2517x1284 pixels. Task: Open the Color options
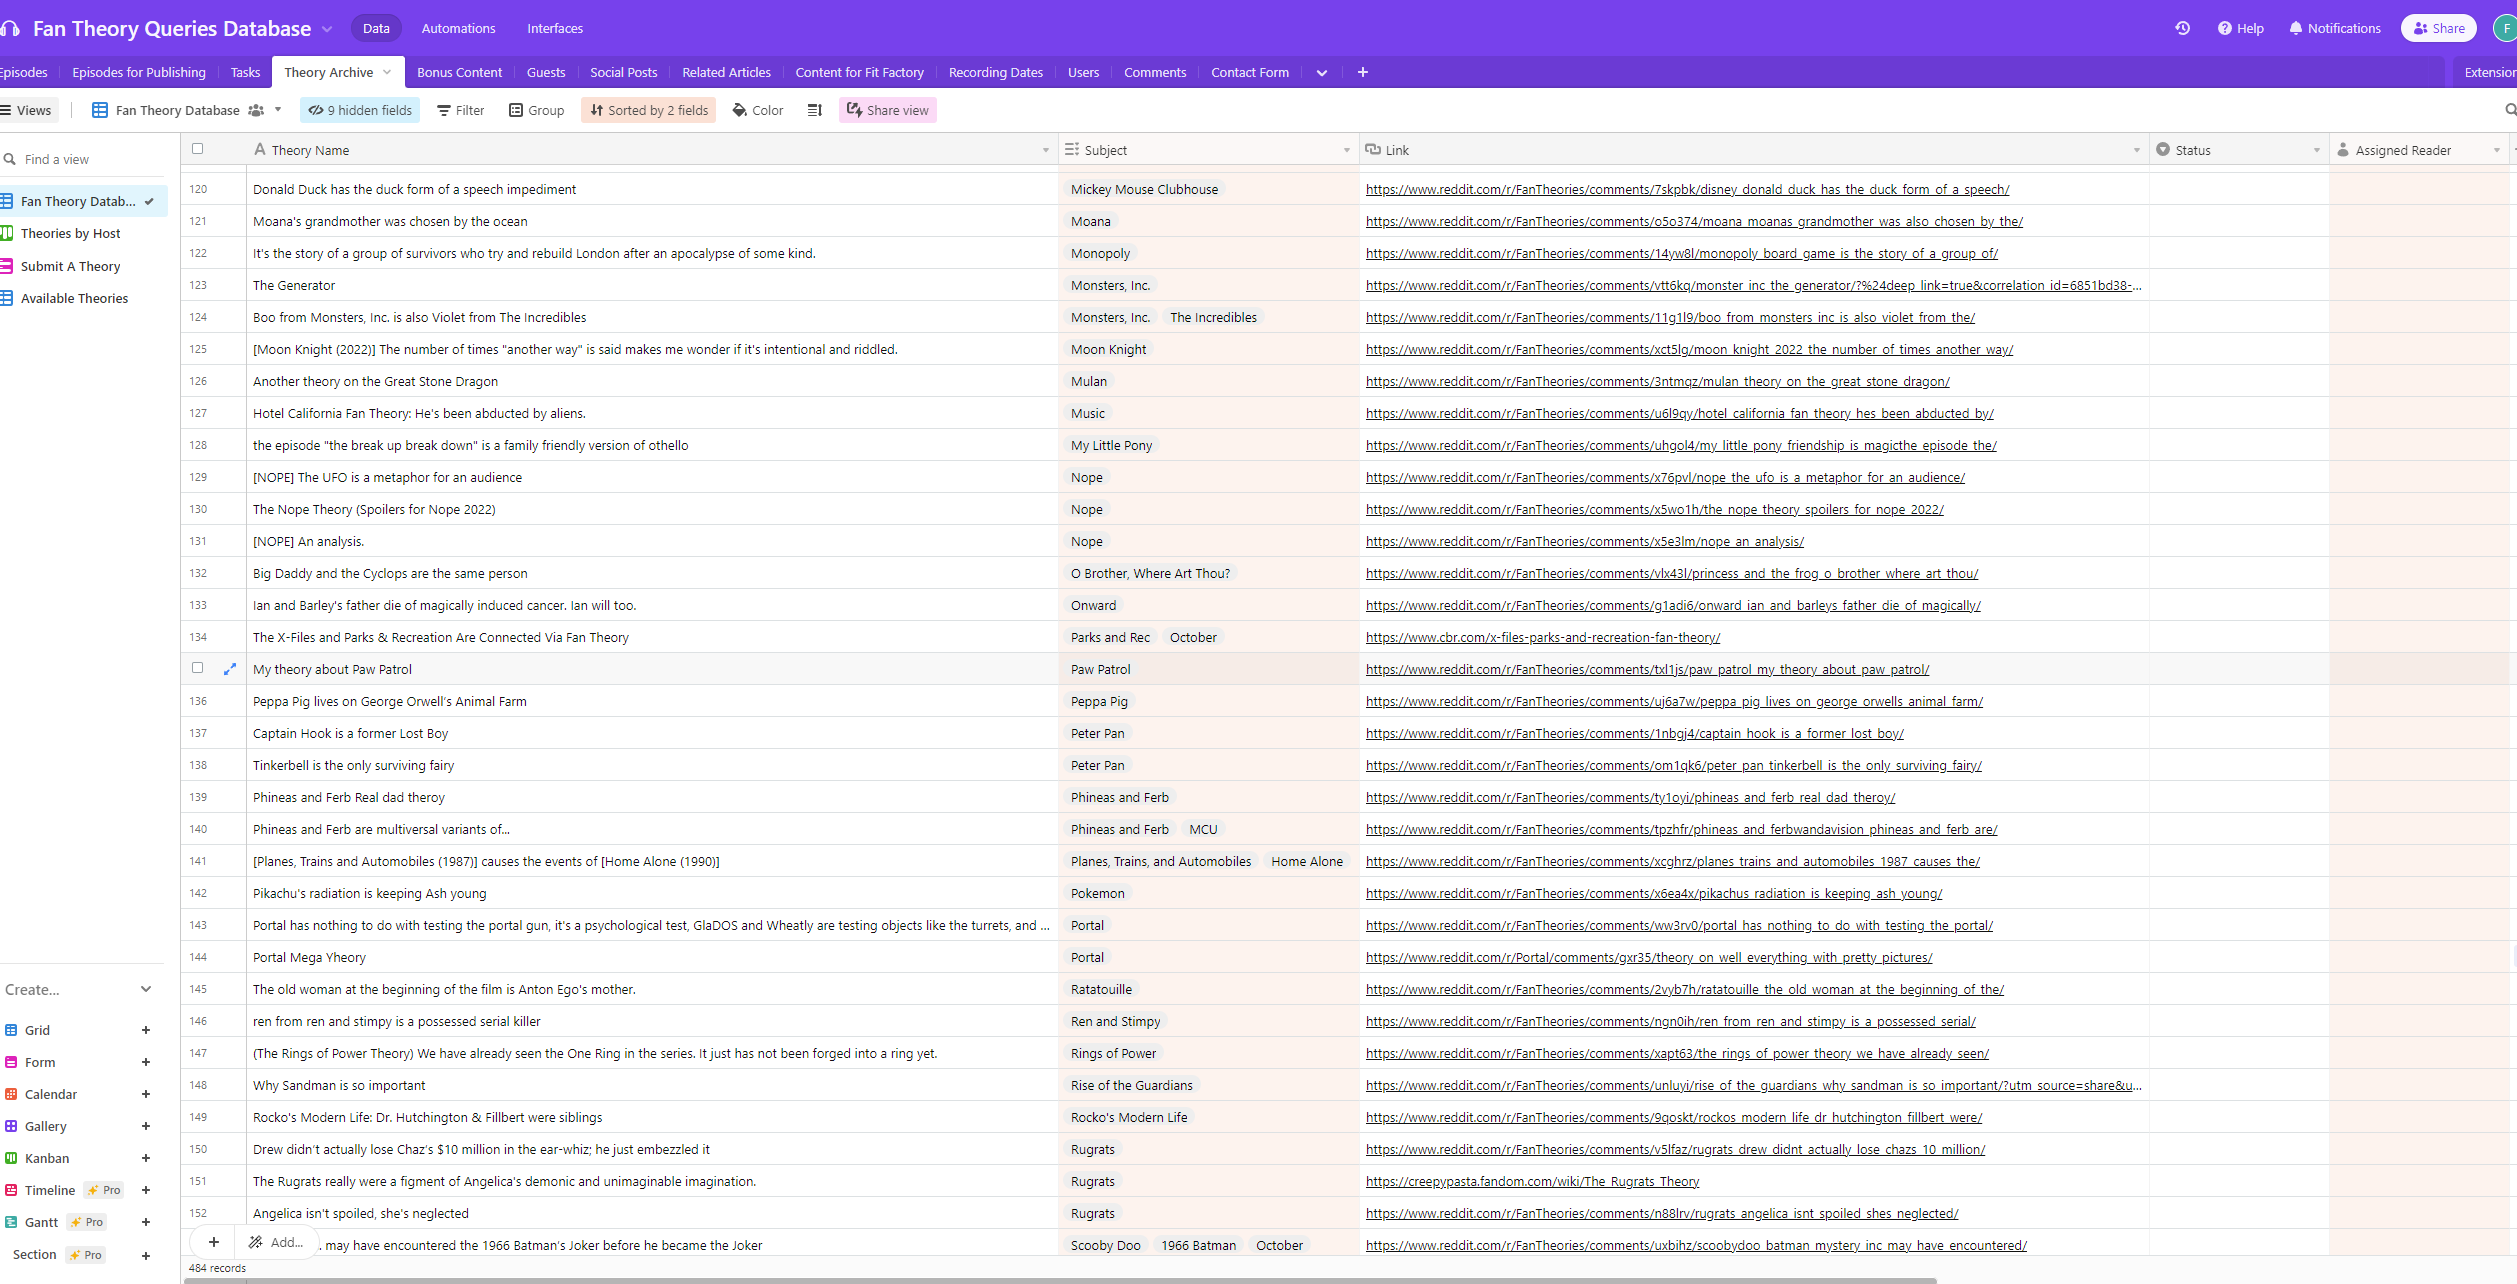758,110
